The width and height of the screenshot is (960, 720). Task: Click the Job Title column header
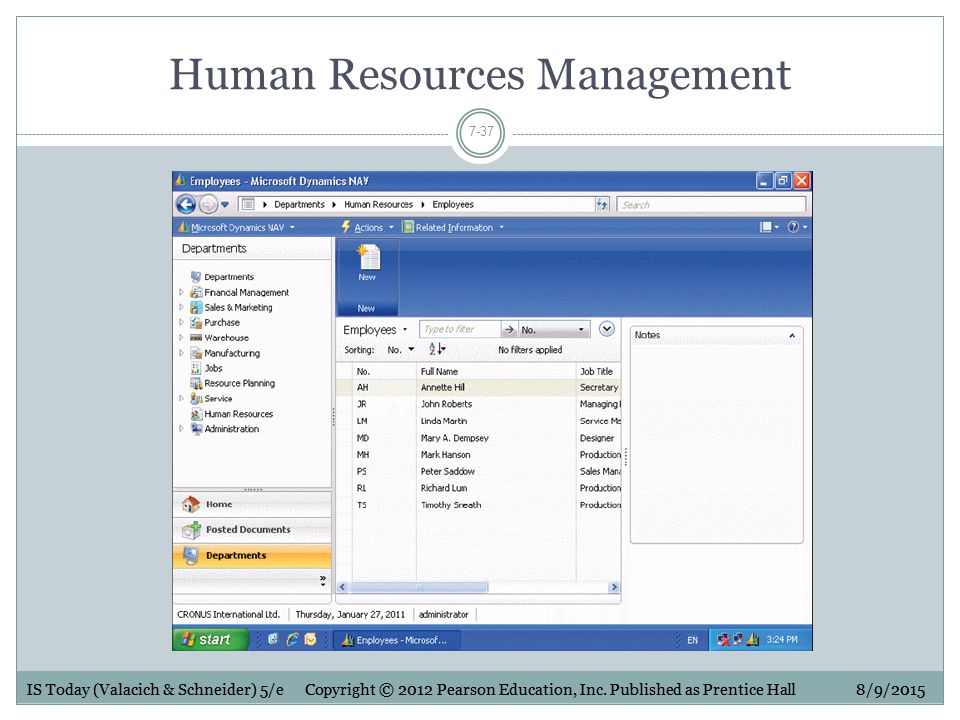[596, 371]
